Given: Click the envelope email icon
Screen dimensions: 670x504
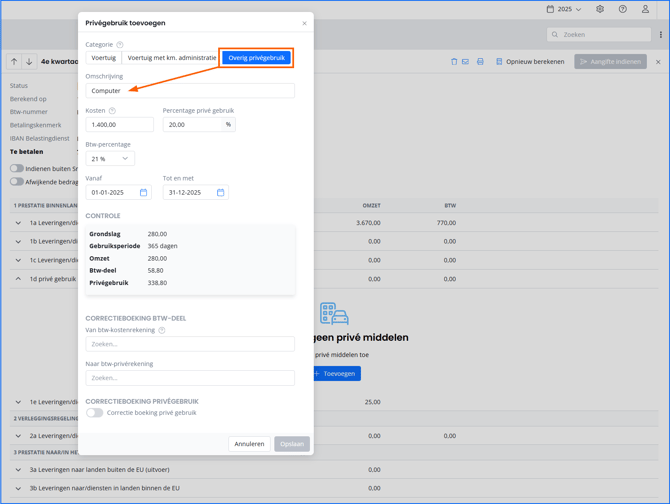Looking at the screenshot, I should 465,62.
